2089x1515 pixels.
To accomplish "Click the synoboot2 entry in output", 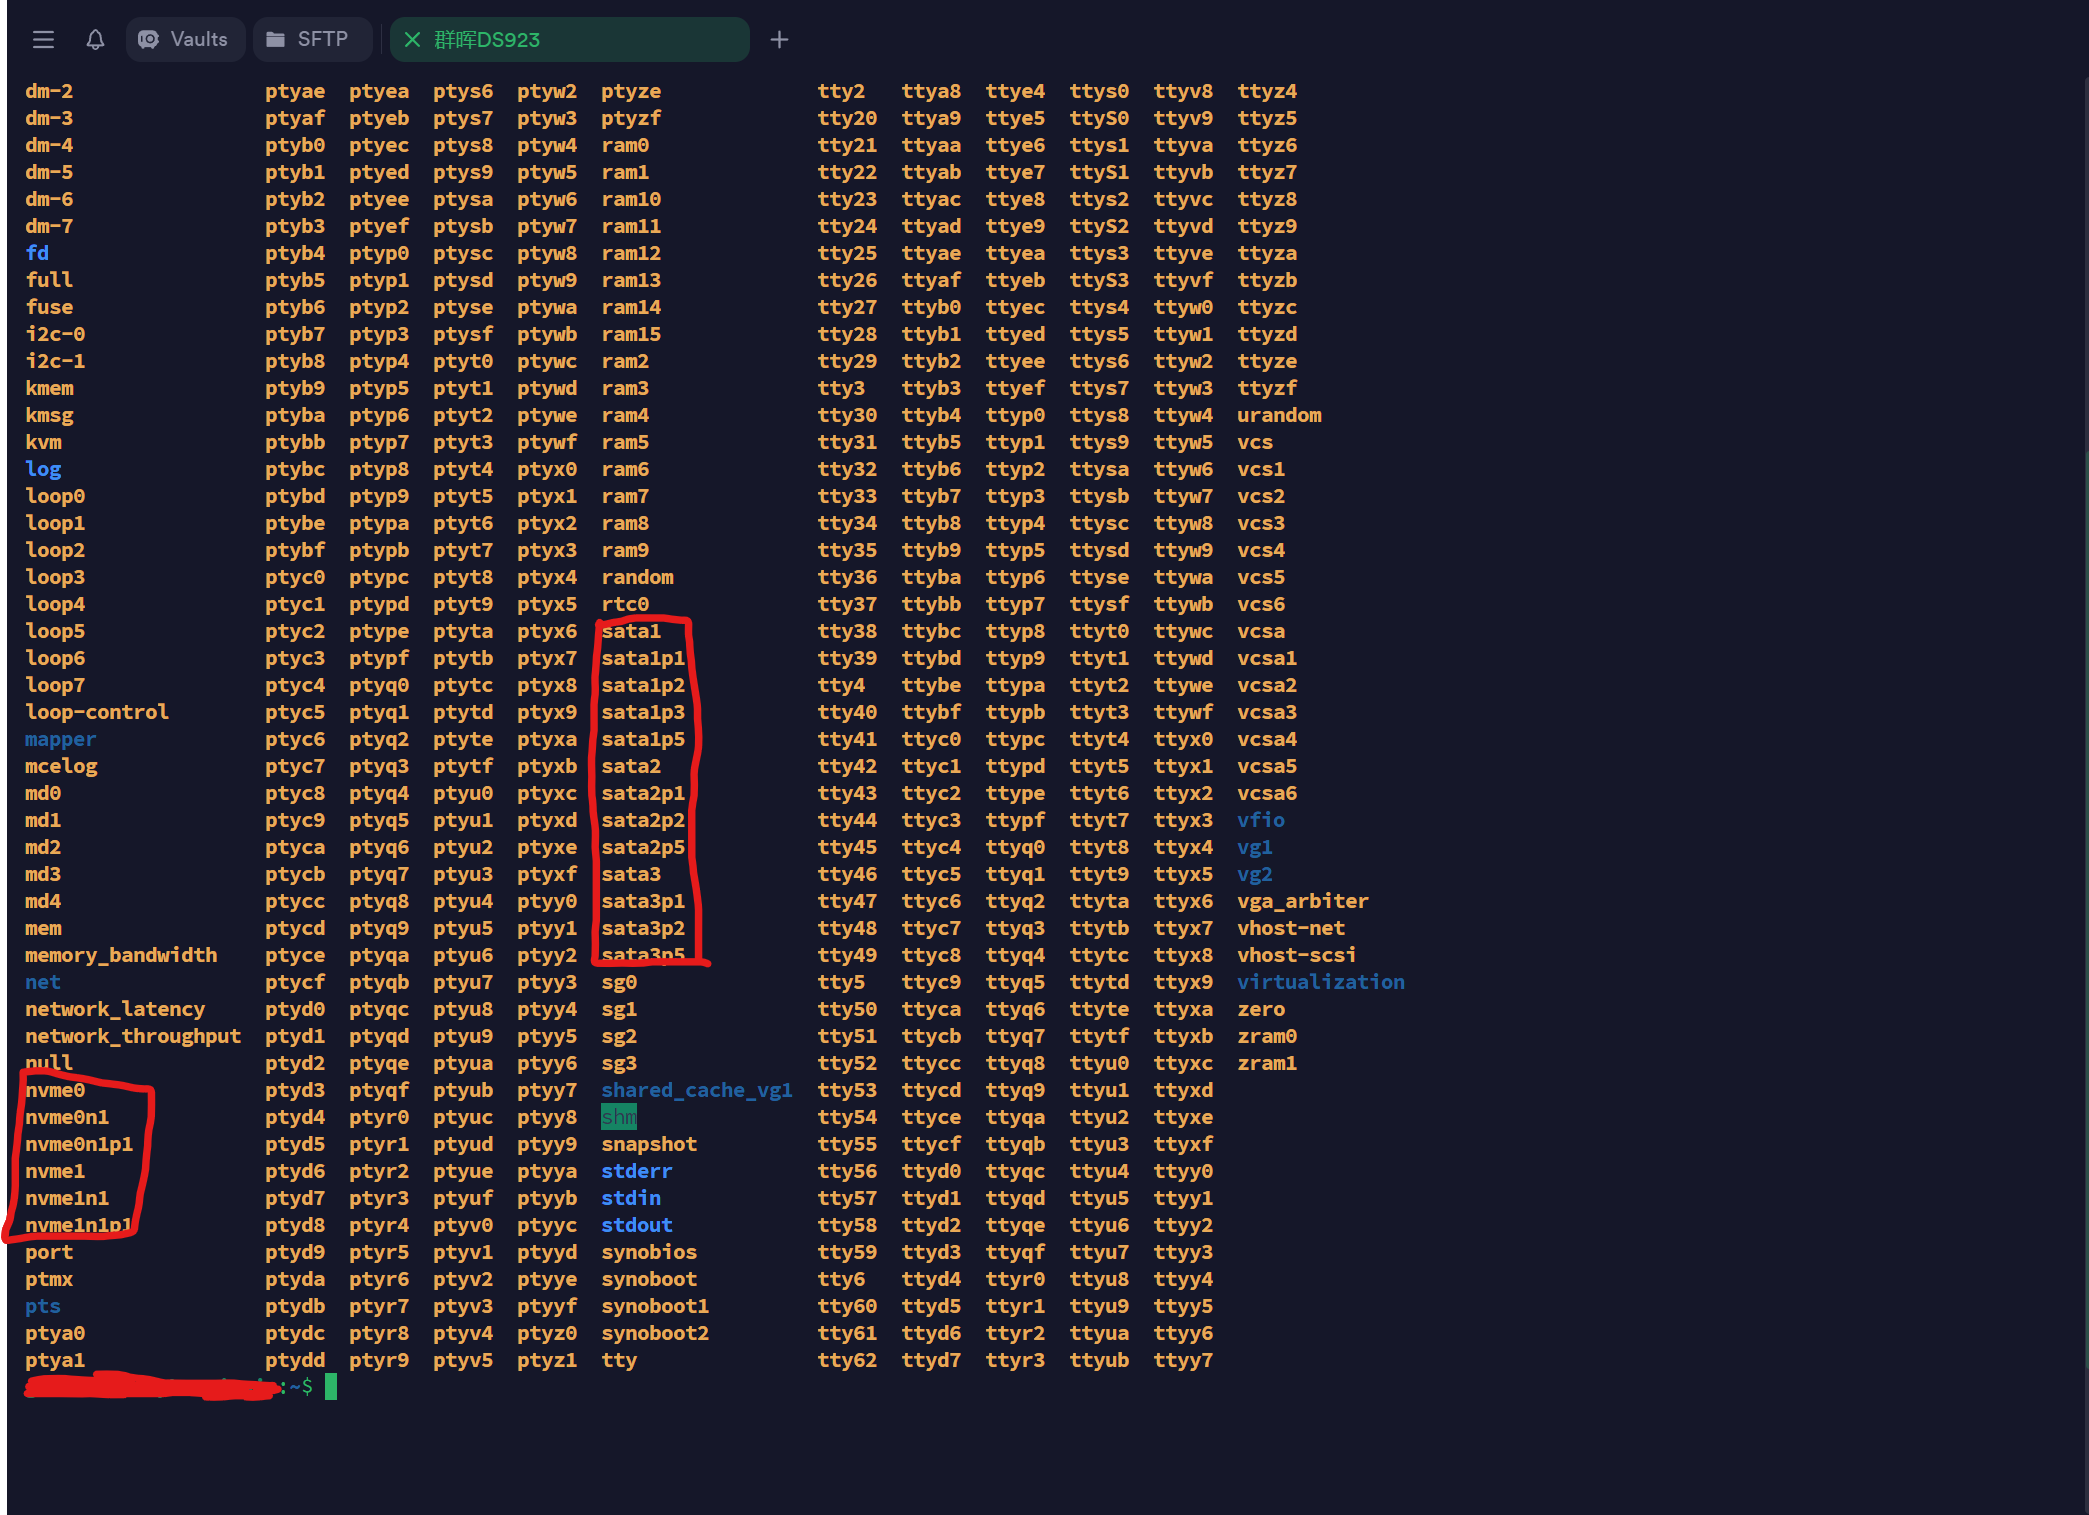I will pos(655,1333).
